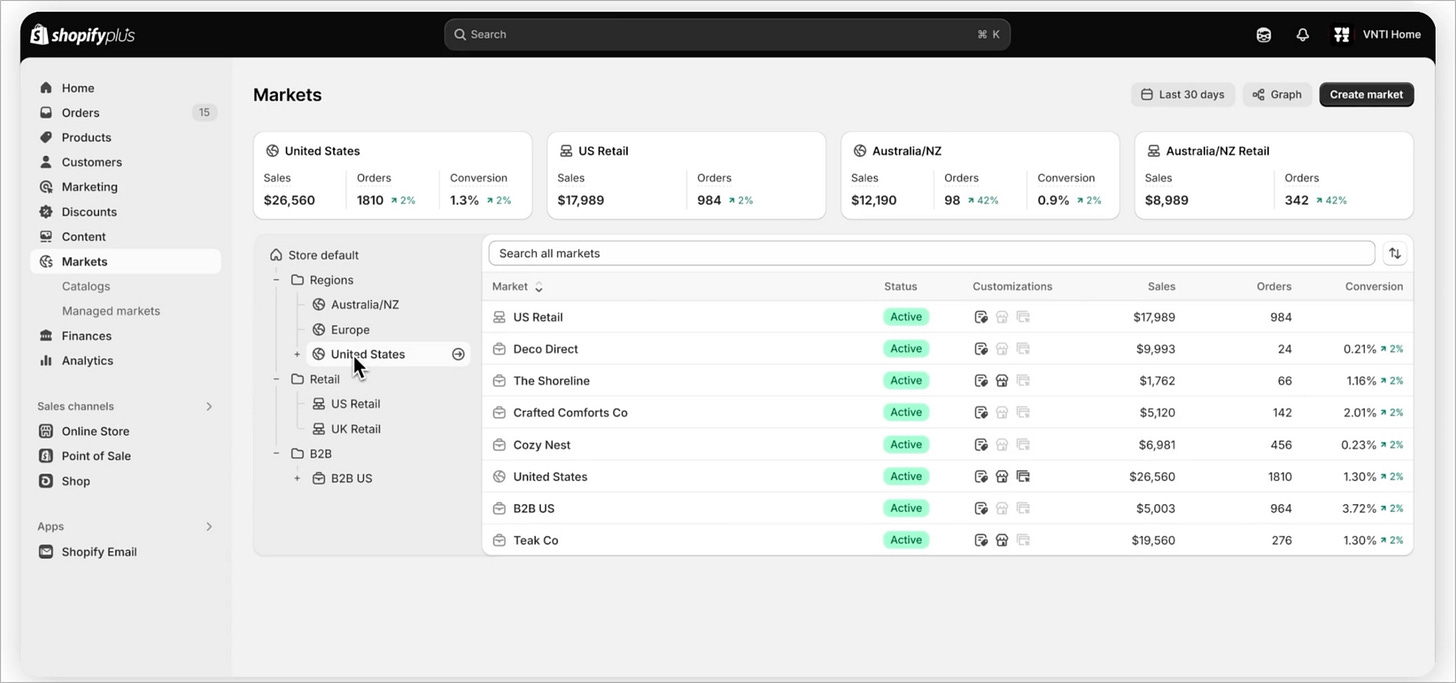Click the arrow icon next to United States tree item
The height and width of the screenshot is (683, 1456).
tap(458, 353)
